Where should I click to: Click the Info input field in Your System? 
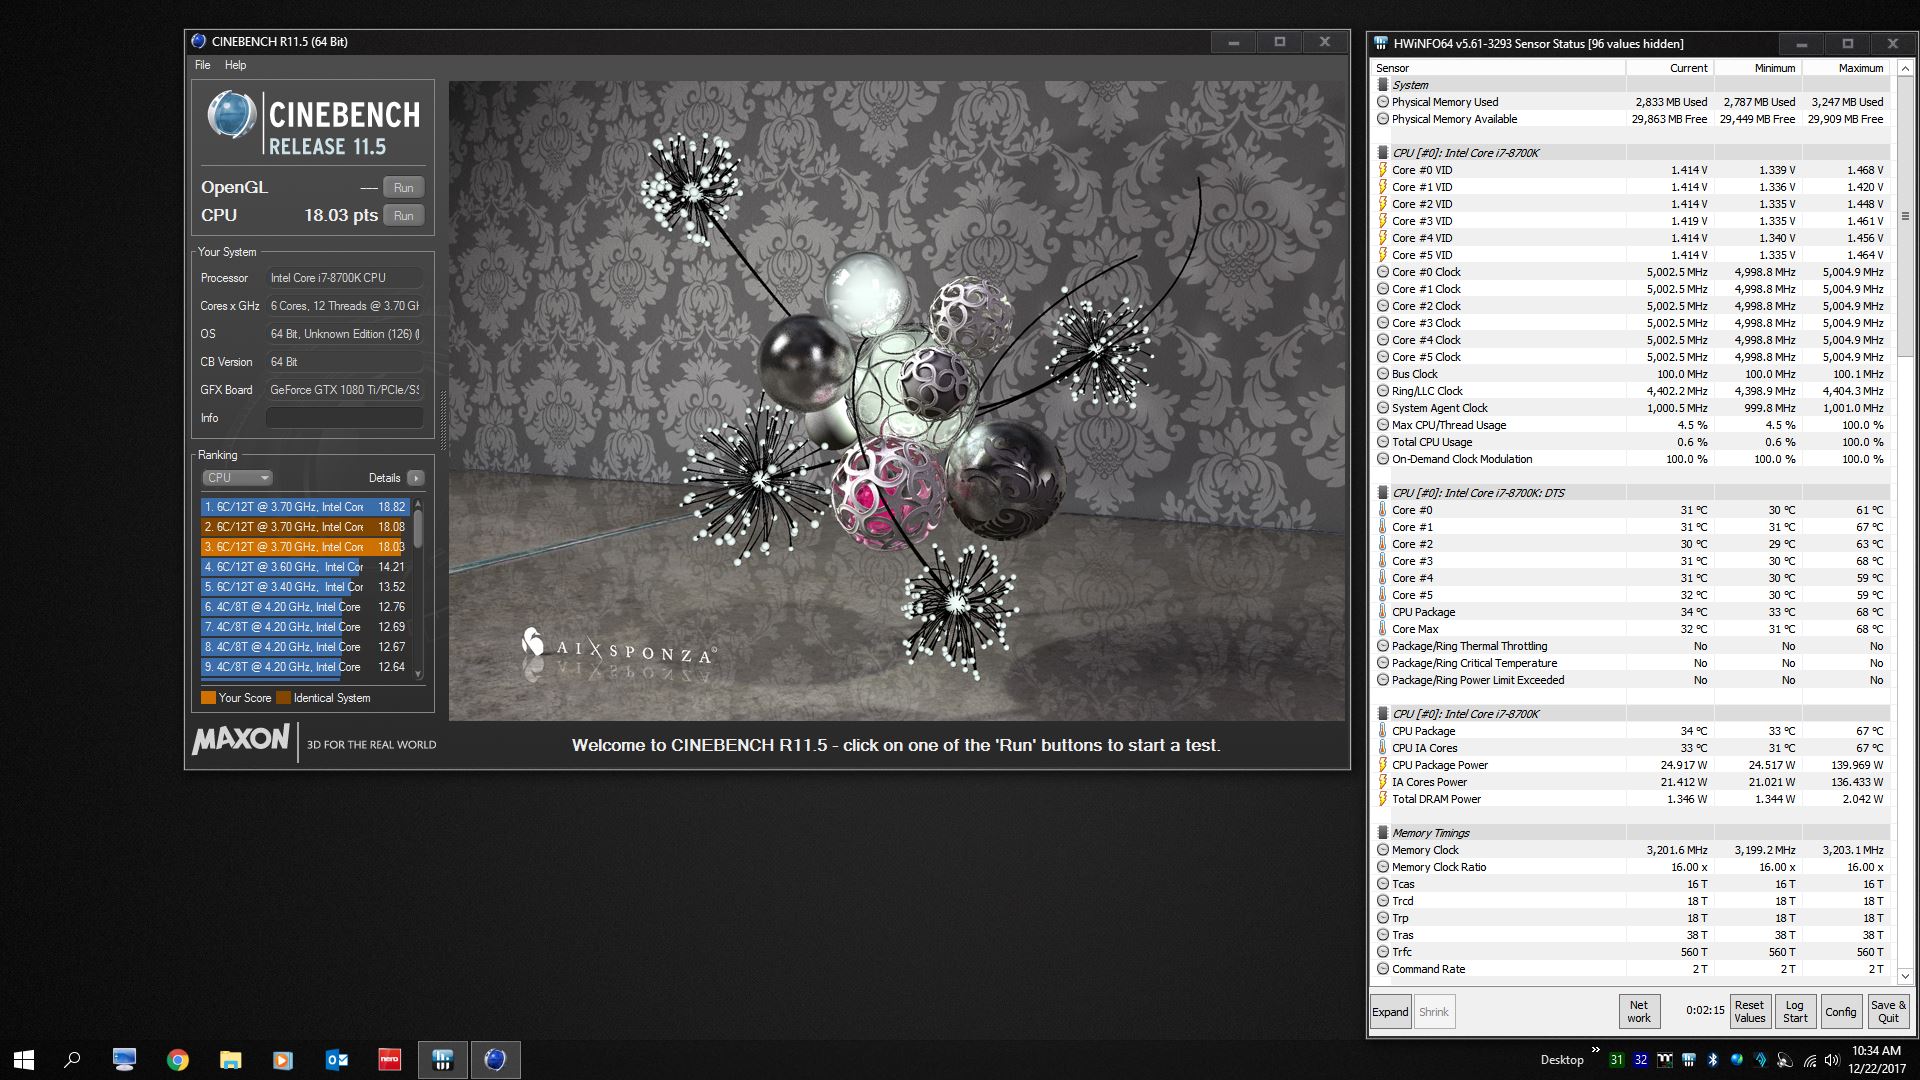pyautogui.click(x=344, y=418)
